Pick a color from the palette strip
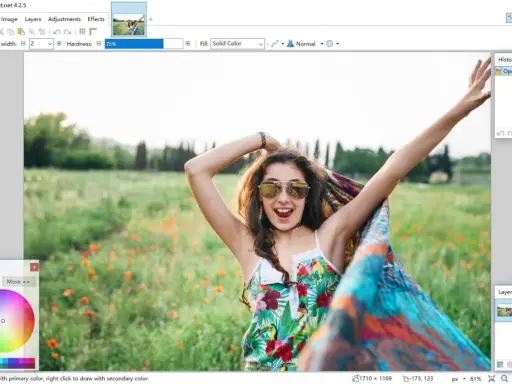The height and width of the screenshot is (384, 512). (17, 363)
